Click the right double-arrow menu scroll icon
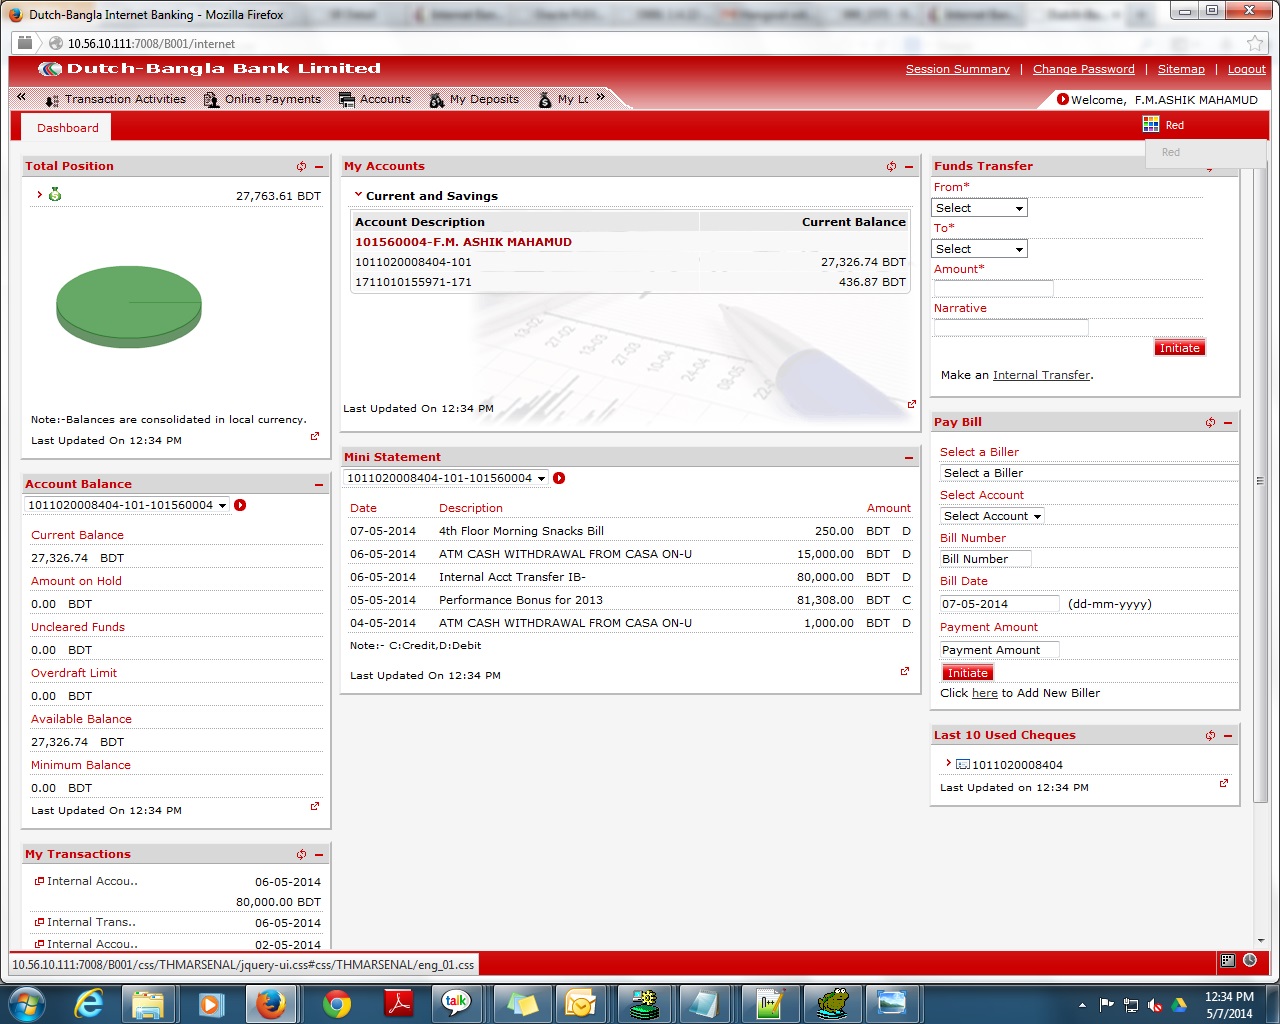Image resolution: width=1280 pixels, height=1024 pixels. click(x=600, y=97)
